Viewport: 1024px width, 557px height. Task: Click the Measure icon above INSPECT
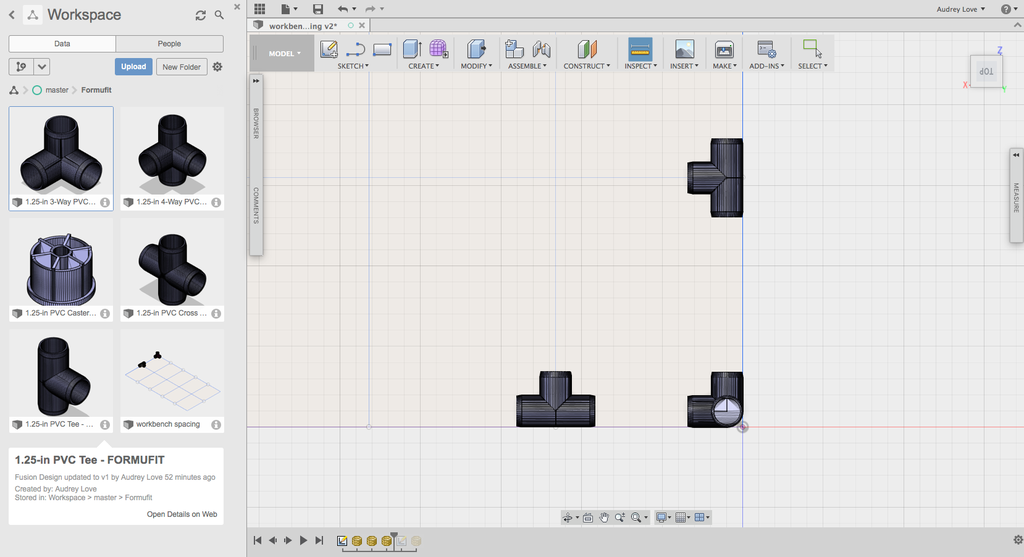click(x=640, y=49)
